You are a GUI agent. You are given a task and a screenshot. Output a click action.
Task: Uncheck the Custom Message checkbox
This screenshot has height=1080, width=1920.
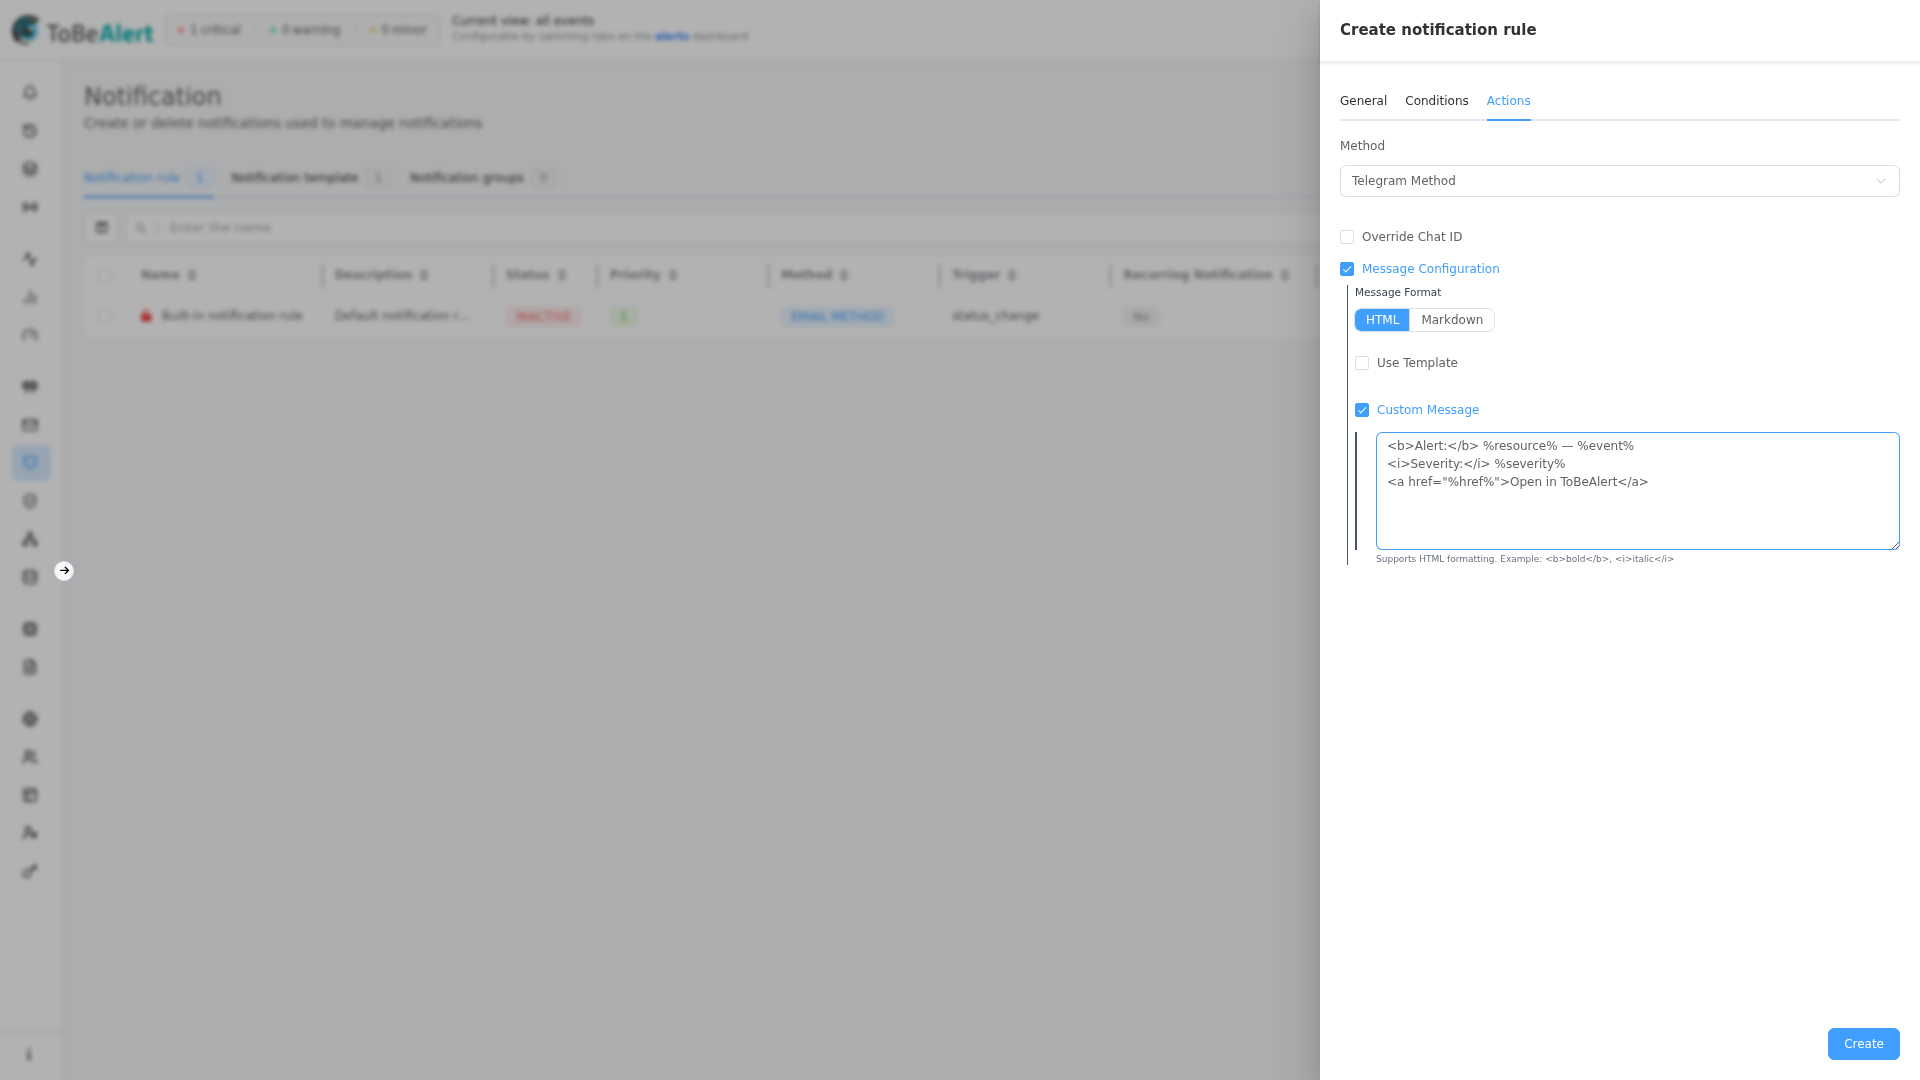pyautogui.click(x=1362, y=410)
